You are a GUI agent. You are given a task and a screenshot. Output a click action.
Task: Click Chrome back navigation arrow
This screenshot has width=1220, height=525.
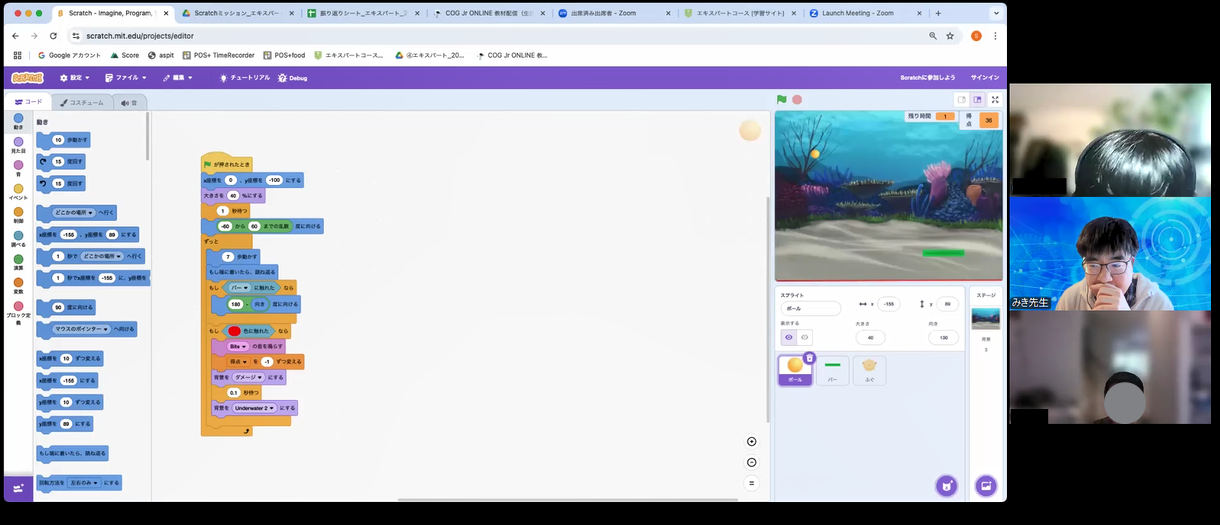(15, 35)
